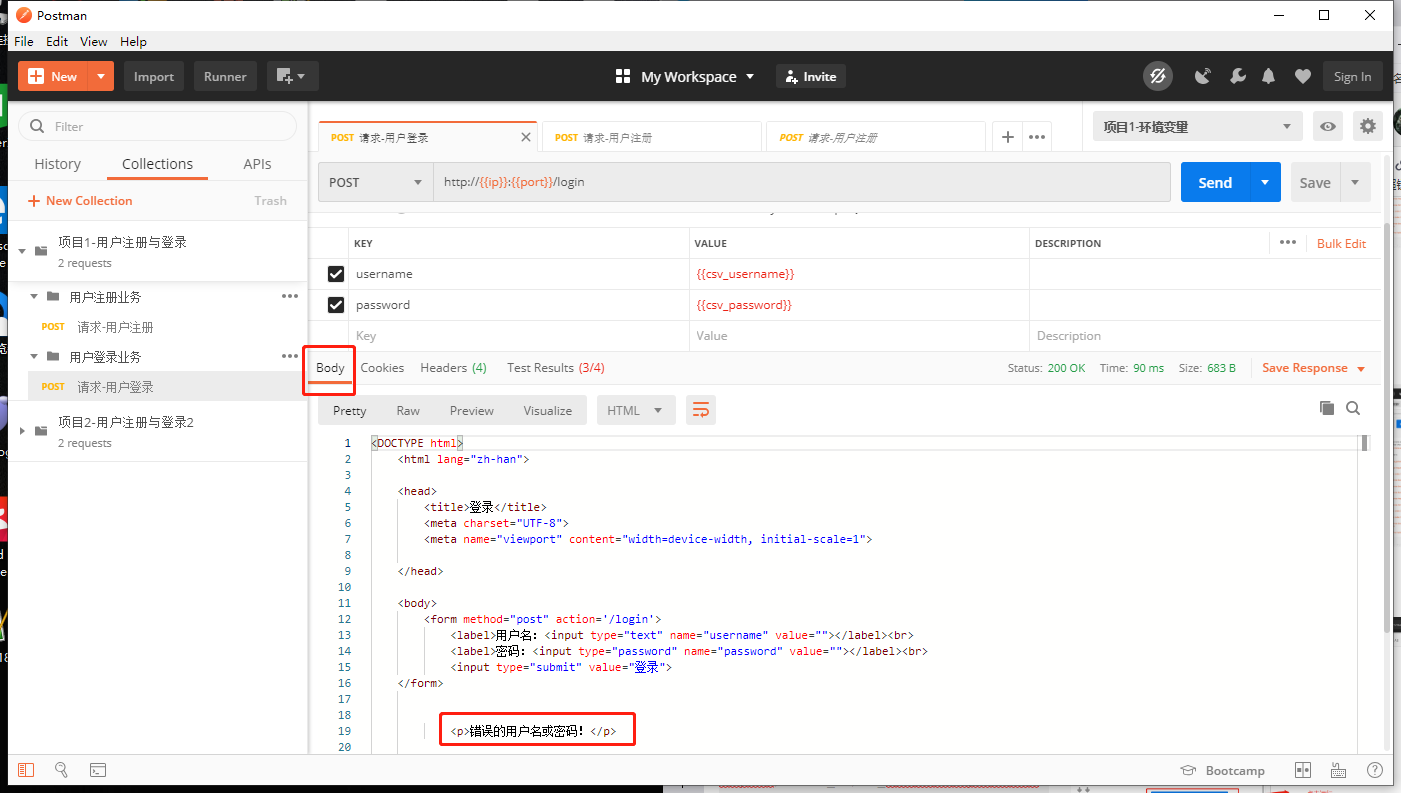Quick look environment variables with eye icon
The width and height of the screenshot is (1401, 793).
[1328, 126]
